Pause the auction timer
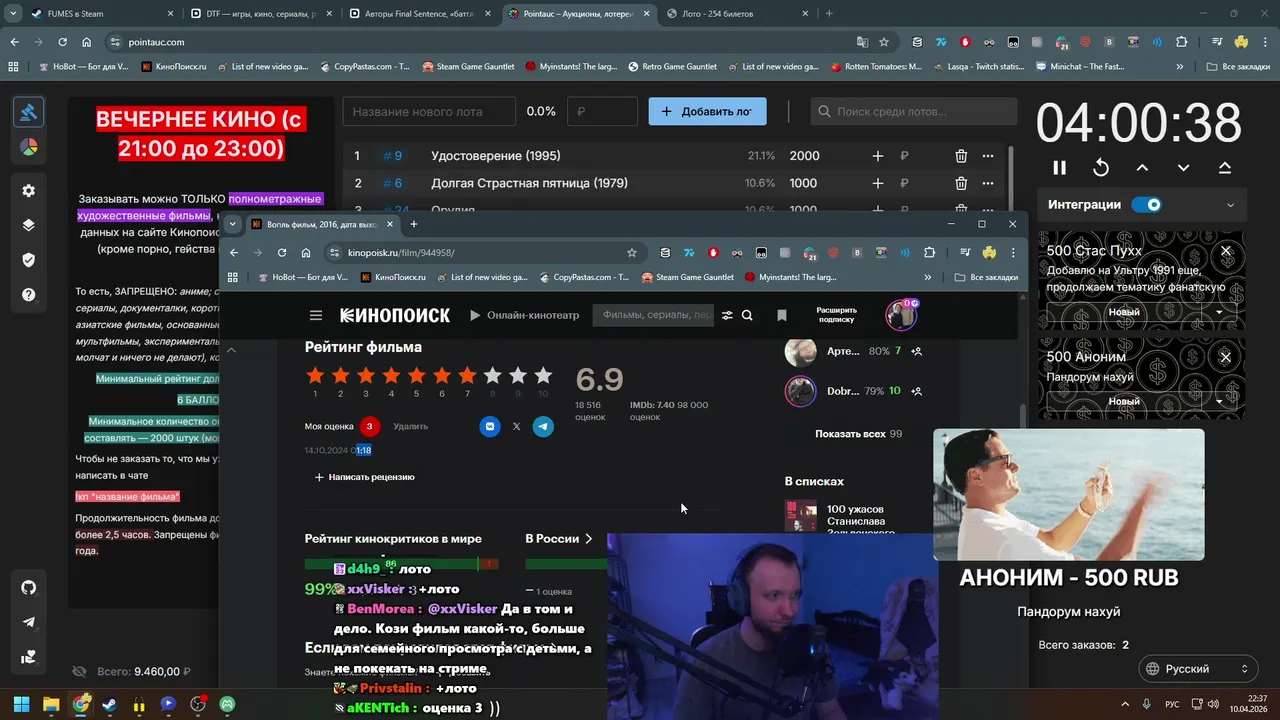The image size is (1280, 720). (1060, 168)
